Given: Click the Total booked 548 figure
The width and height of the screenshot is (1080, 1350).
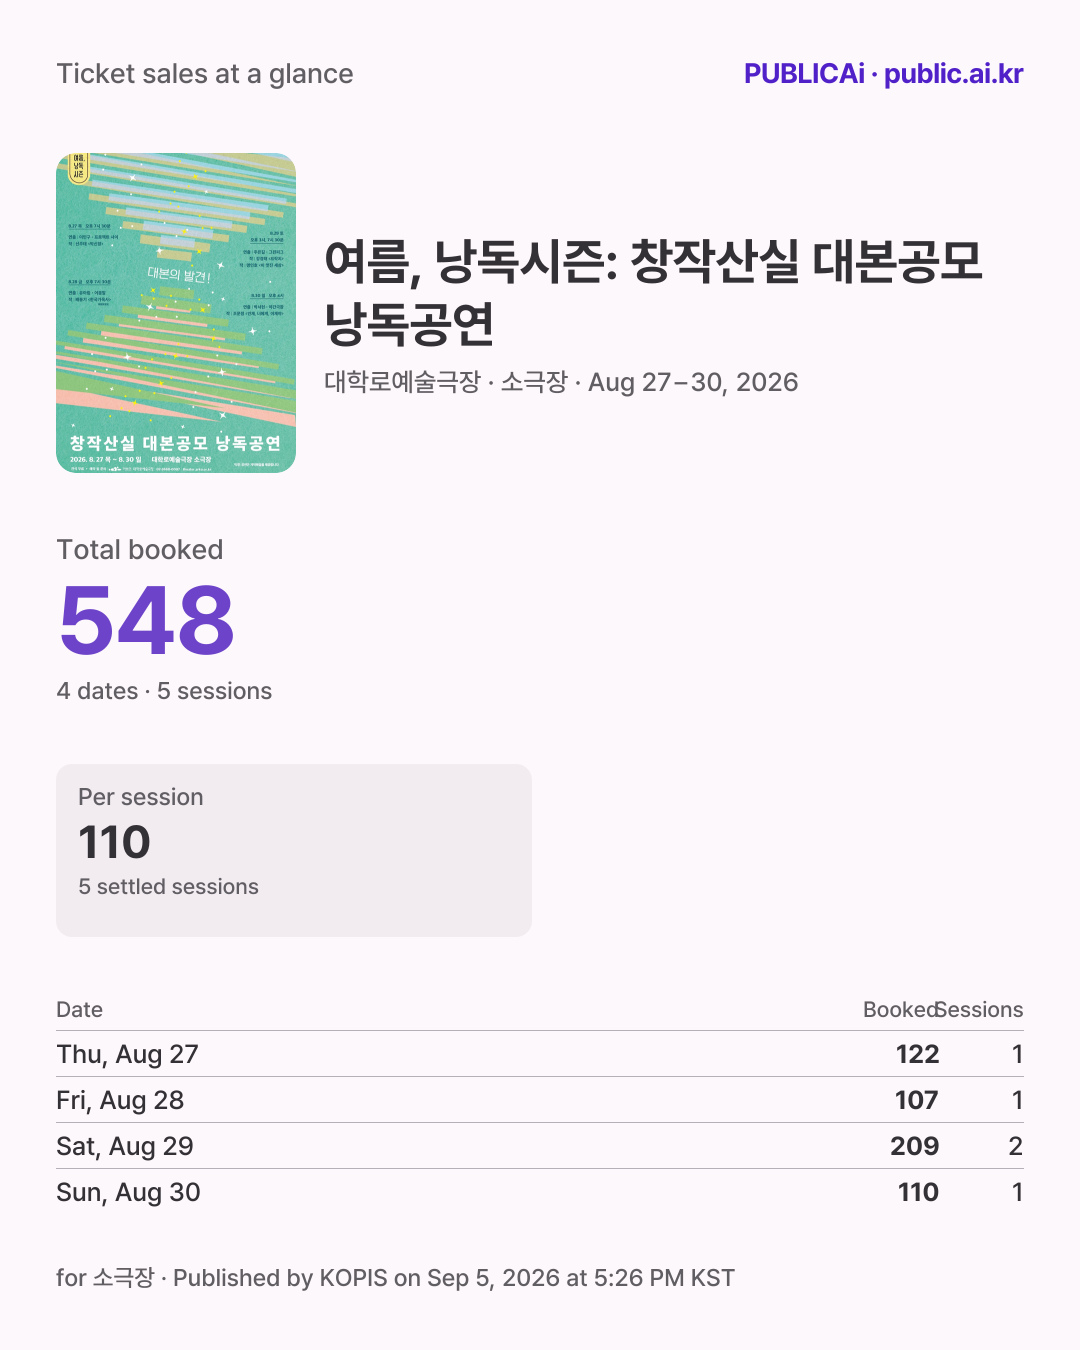Looking at the screenshot, I should point(147,620).
